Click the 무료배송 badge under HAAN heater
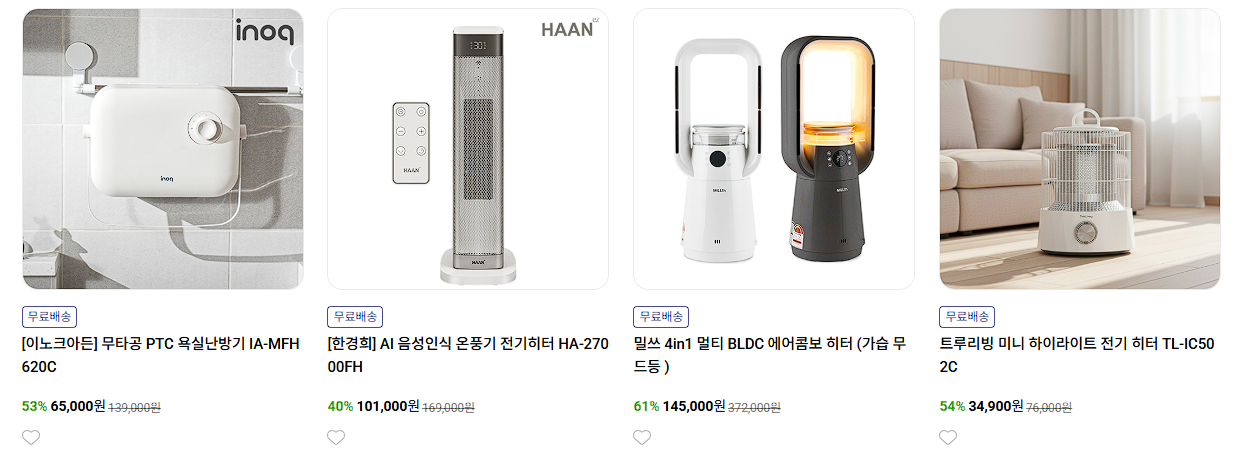The height and width of the screenshot is (453, 1241). click(x=356, y=317)
